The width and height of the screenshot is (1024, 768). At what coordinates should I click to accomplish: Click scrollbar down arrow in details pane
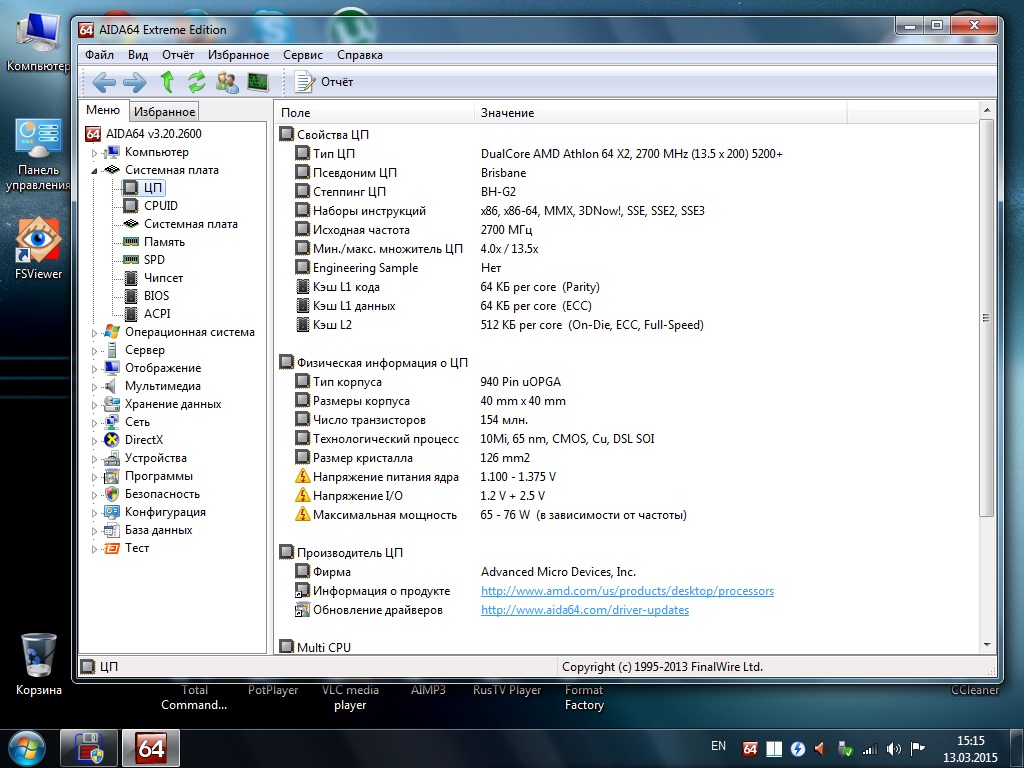(987, 645)
